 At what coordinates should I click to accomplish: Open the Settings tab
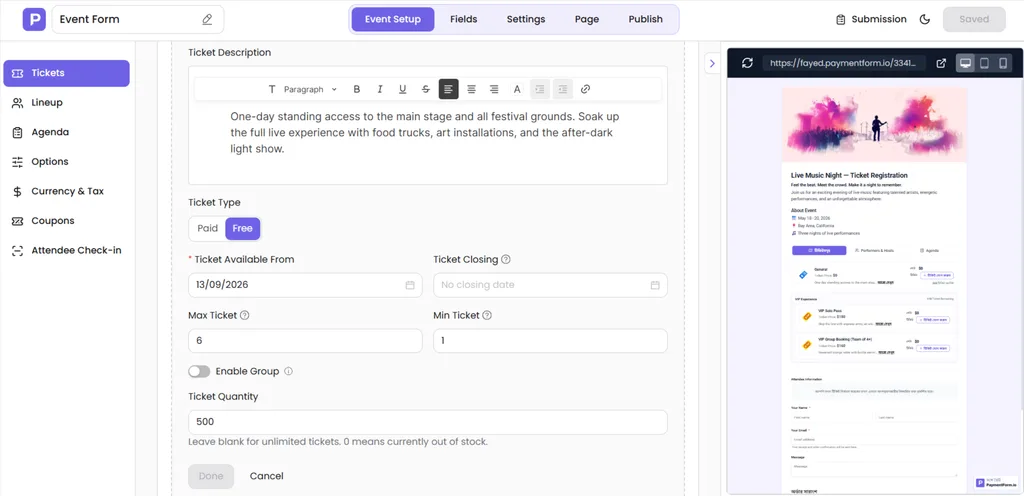526,19
